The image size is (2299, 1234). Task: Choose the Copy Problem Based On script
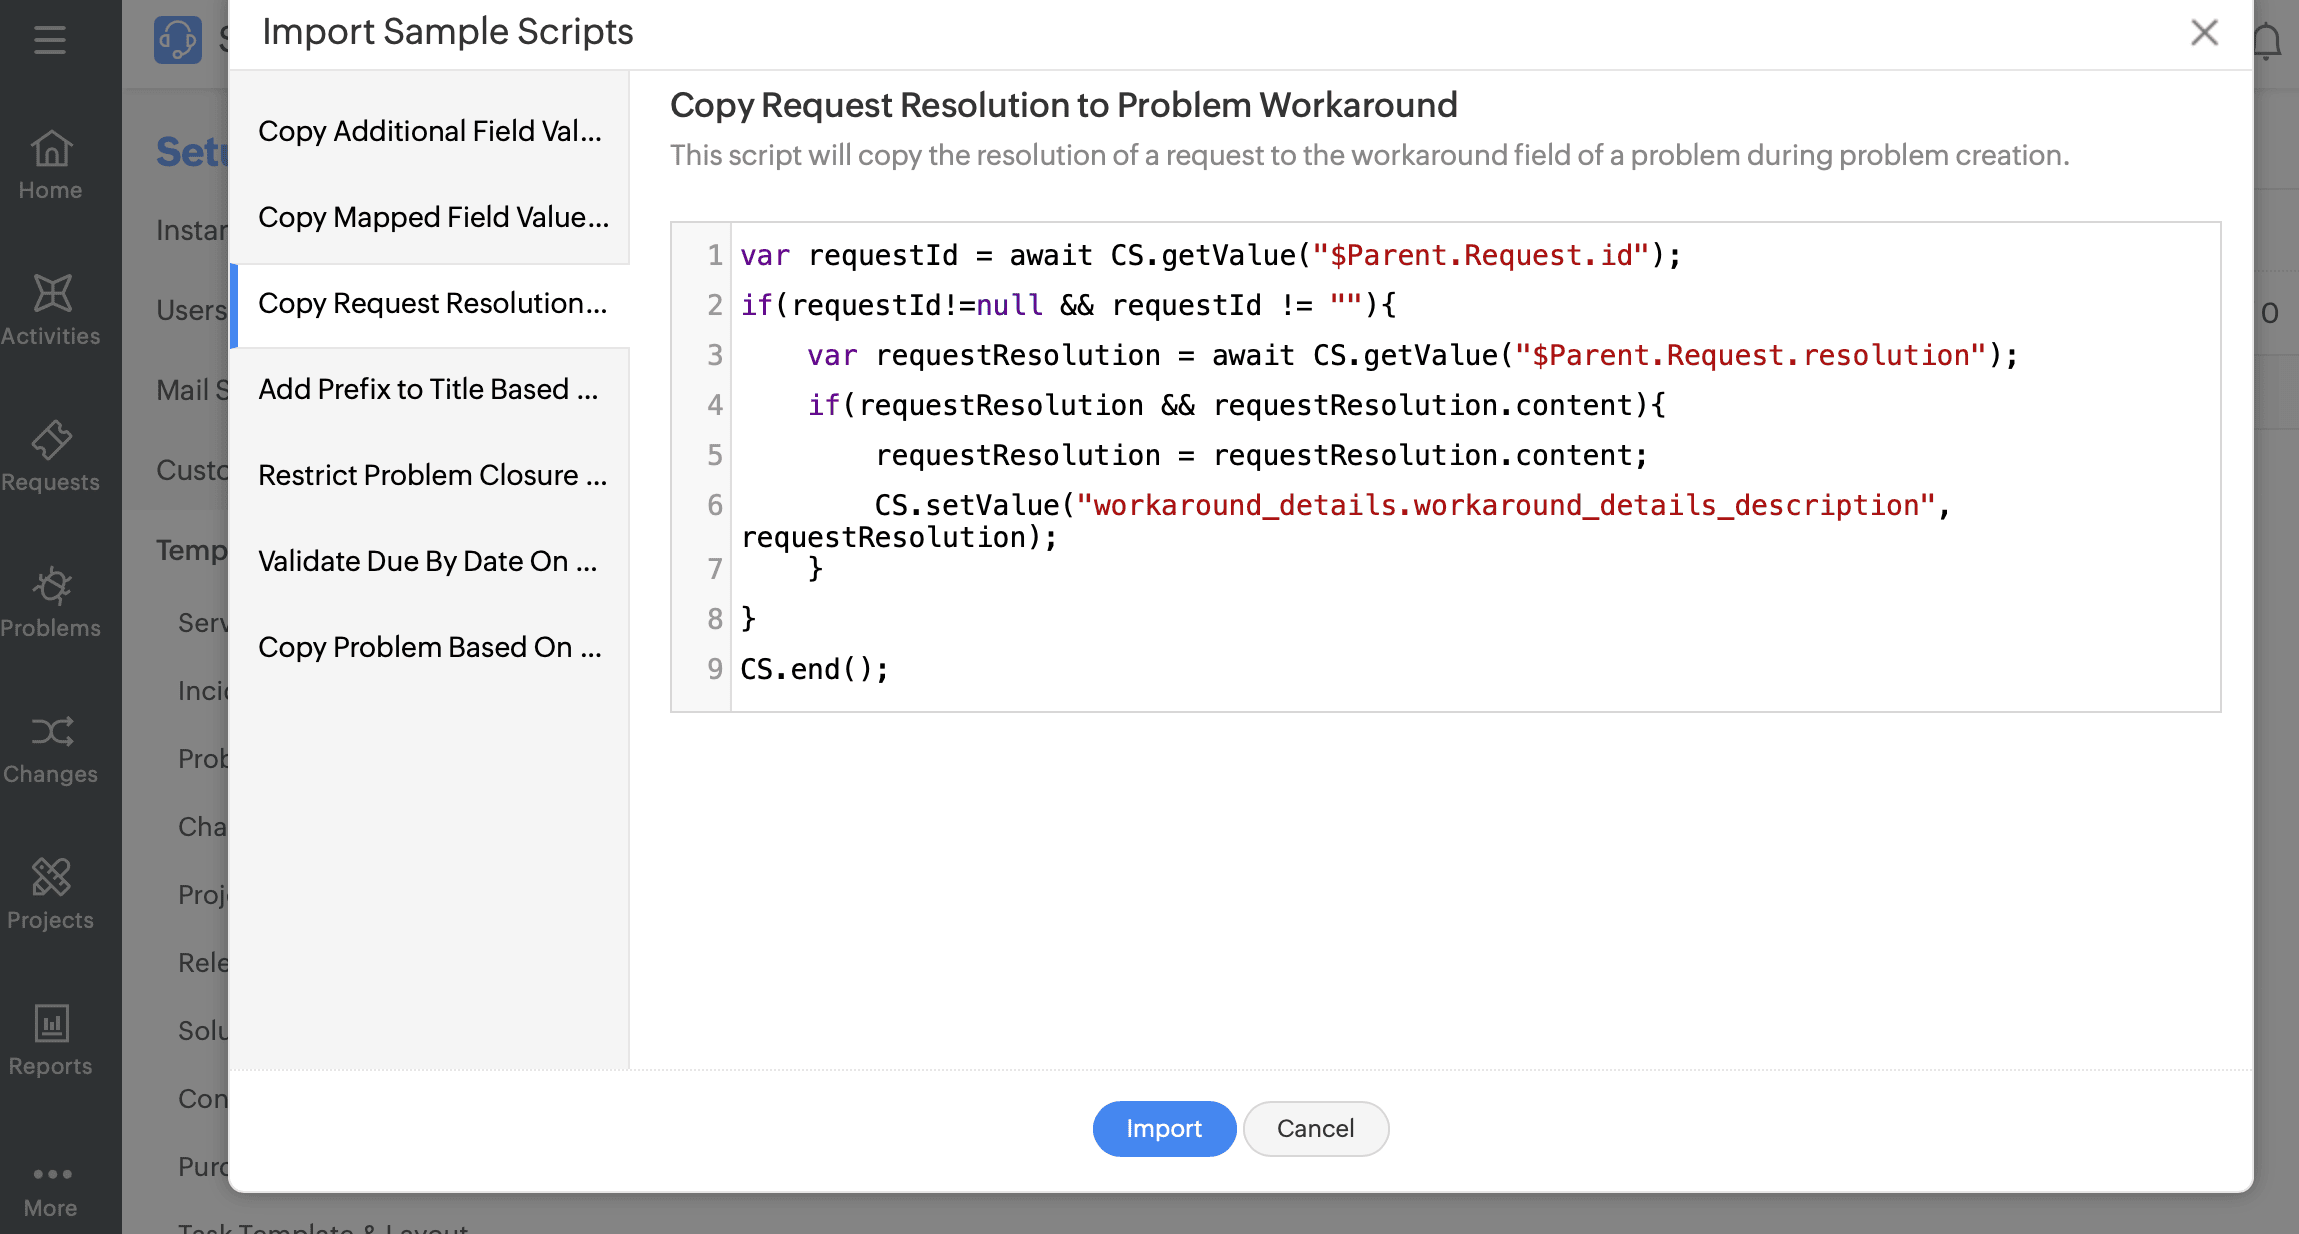(429, 647)
